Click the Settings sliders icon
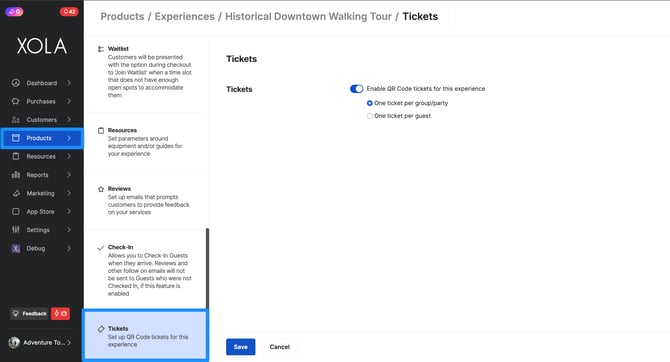The width and height of the screenshot is (670, 362). click(16, 230)
